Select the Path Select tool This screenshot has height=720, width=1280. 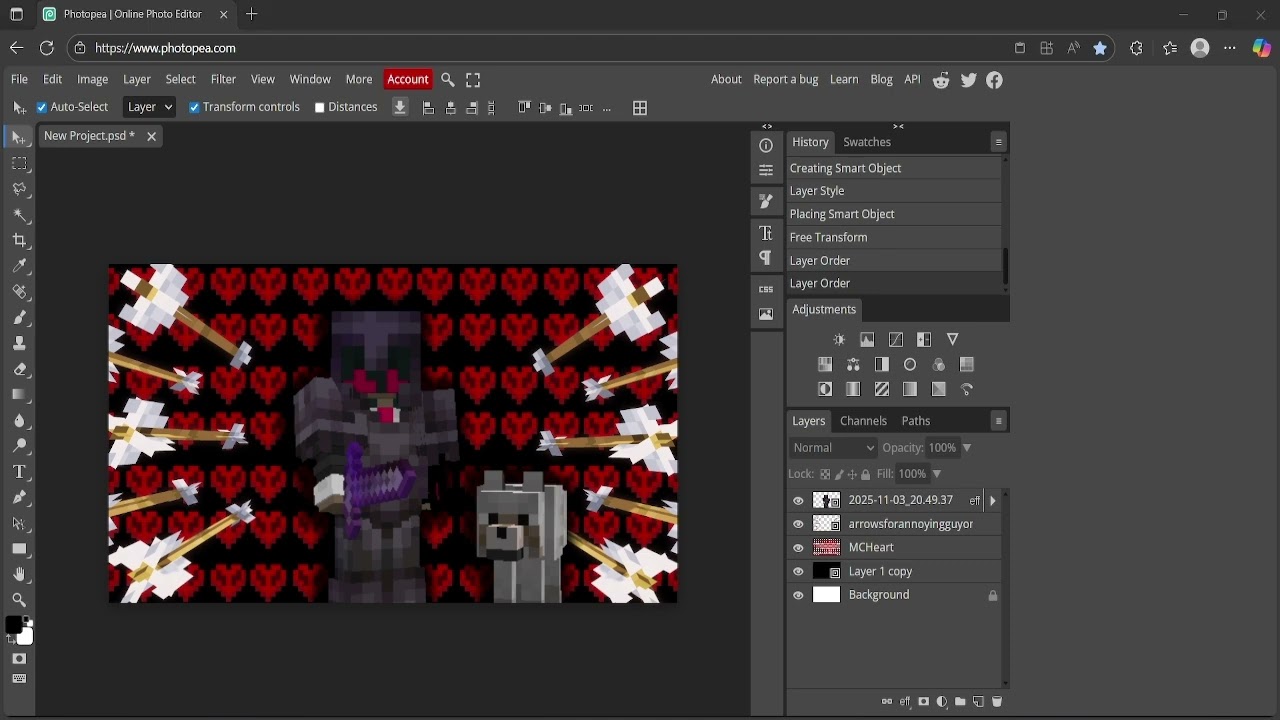click(19, 523)
